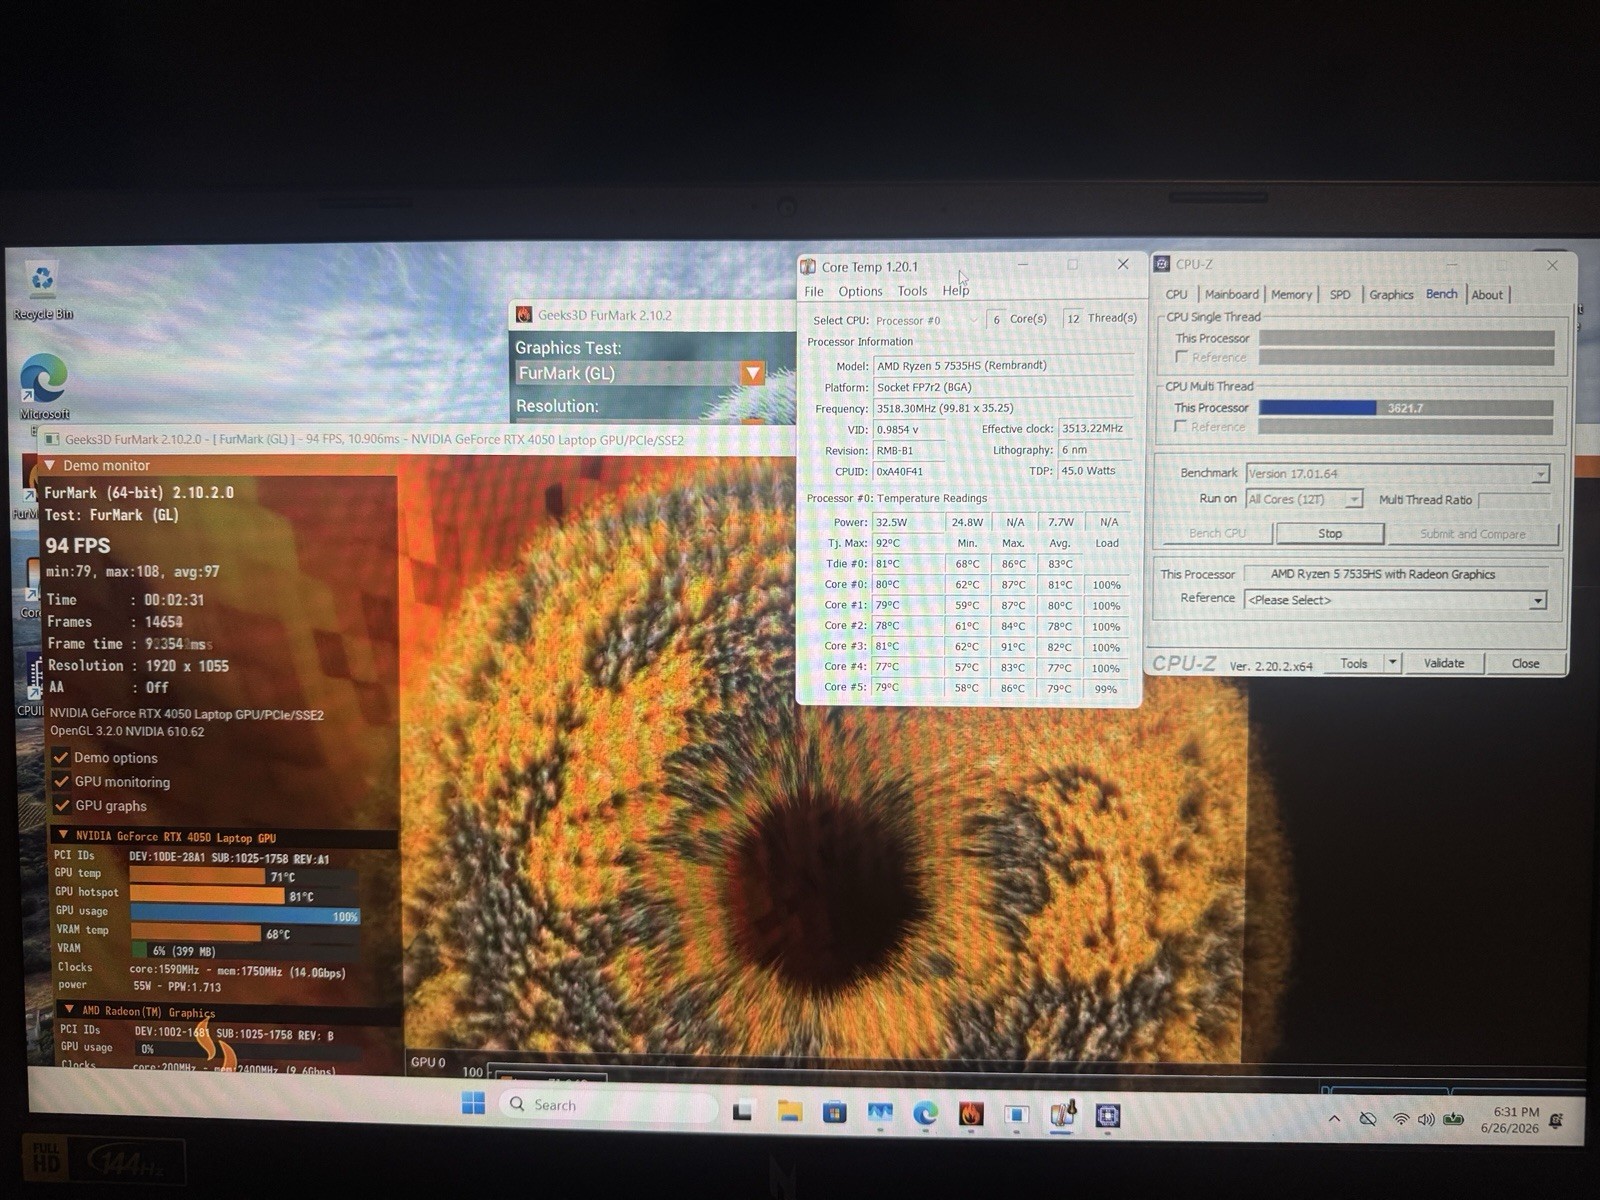Toggle the Demo options checkbox

pos(61,757)
